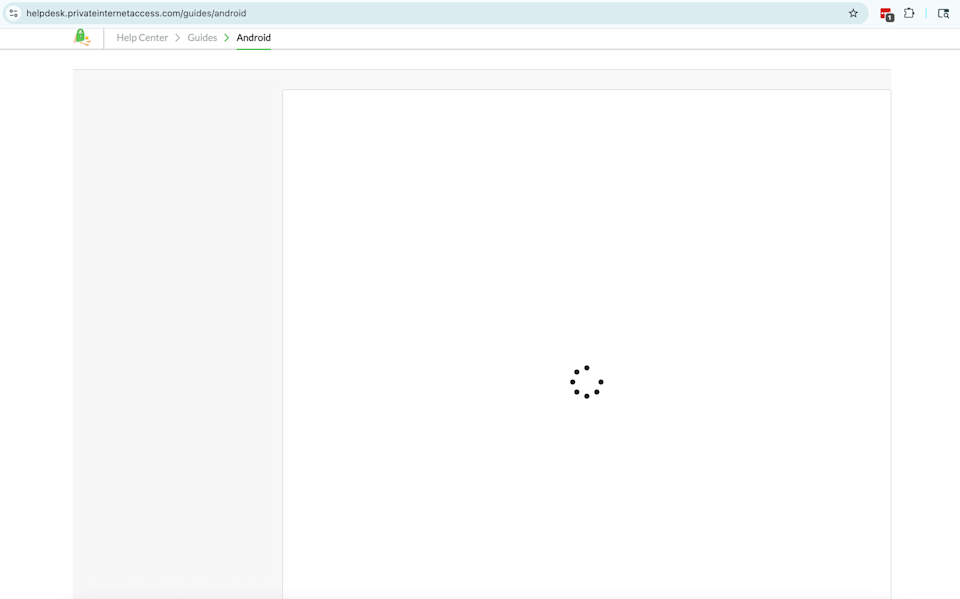The image size is (960, 599).
Task: Select the Android breadcrumb tab
Action: [x=253, y=38]
